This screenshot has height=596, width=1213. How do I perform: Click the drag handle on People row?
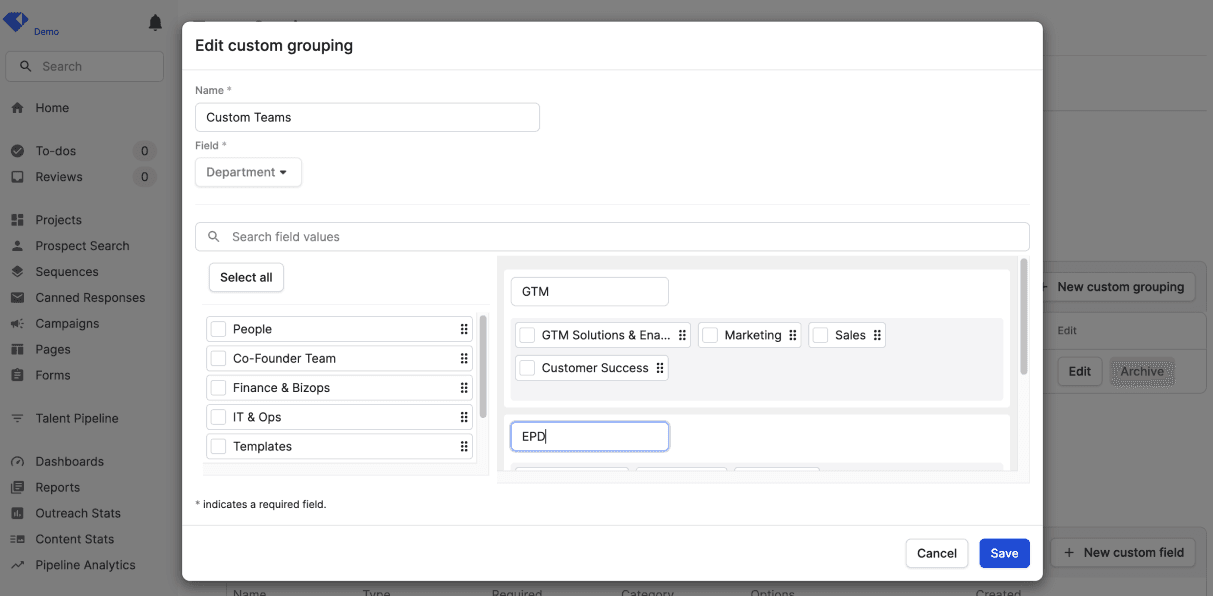coord(464,329)
